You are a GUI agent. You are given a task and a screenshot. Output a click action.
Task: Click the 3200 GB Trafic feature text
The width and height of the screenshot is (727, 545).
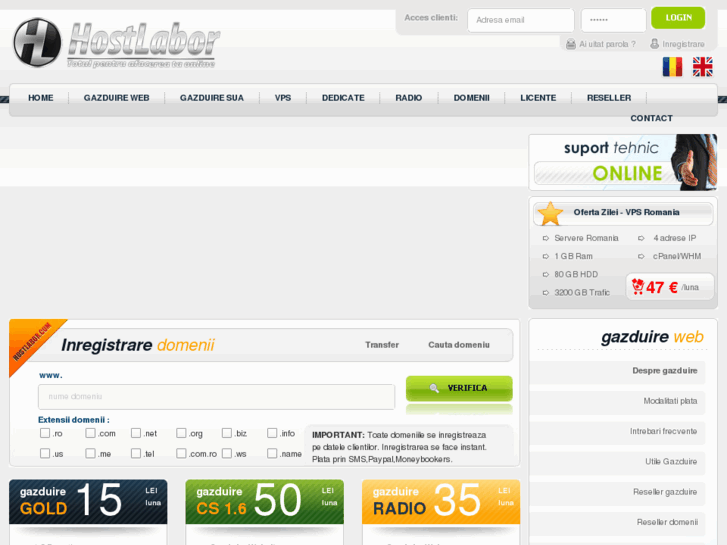582,293
